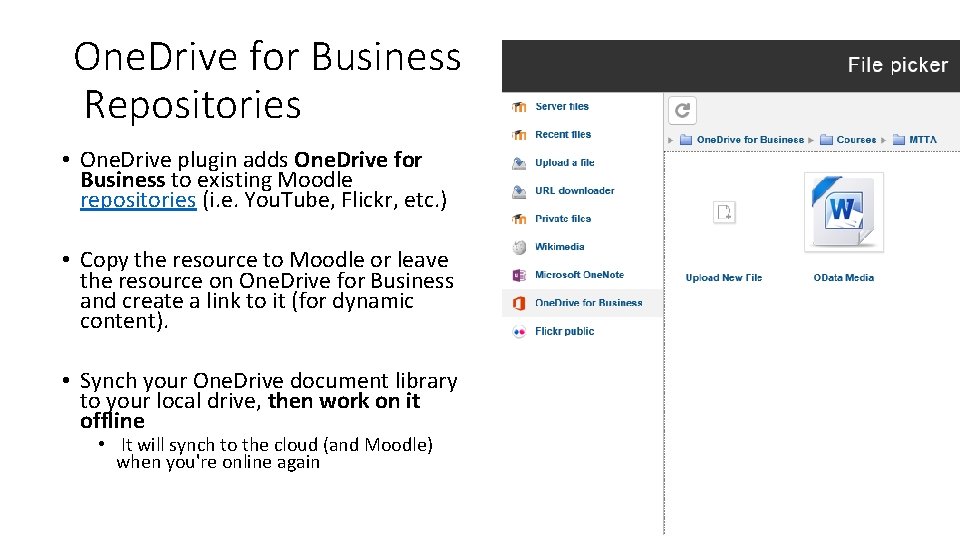Refresh the file picker listing
Viewport: 960px width, 540px height.
pos(682,110)
